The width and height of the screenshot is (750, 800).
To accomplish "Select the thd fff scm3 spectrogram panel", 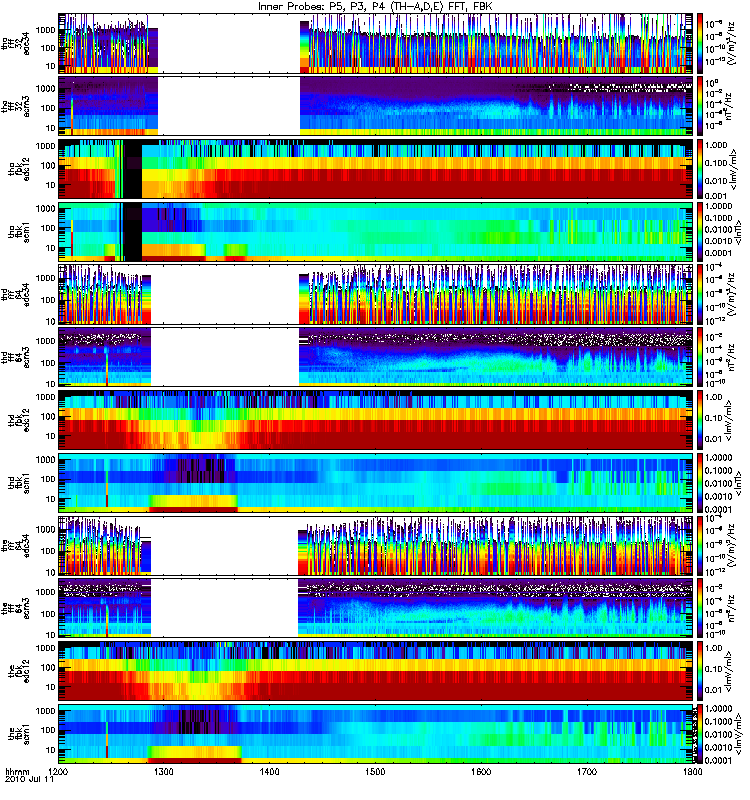I will pos(376,357).
